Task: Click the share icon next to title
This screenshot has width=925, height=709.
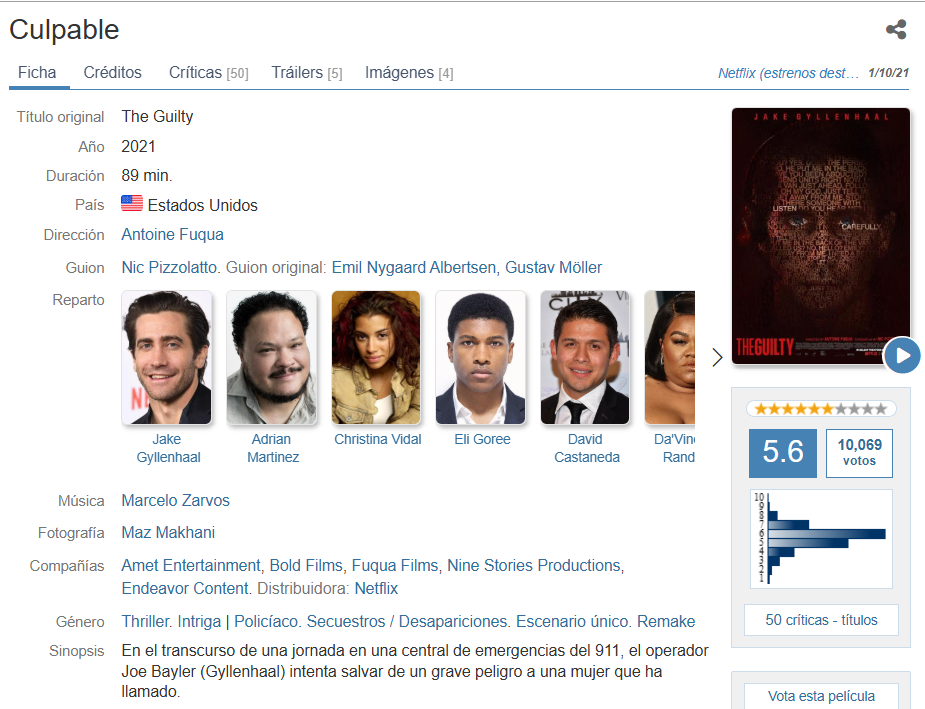Action: (x=896, y=30)
